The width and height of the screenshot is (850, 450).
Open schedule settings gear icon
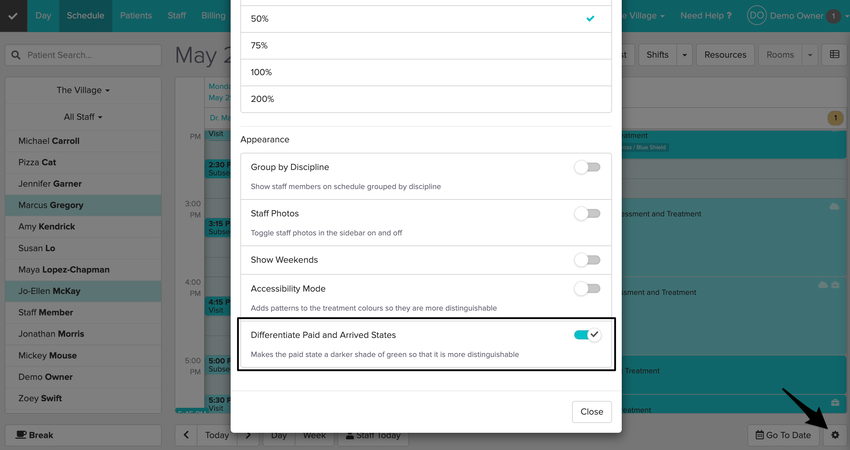coord(836,435)
